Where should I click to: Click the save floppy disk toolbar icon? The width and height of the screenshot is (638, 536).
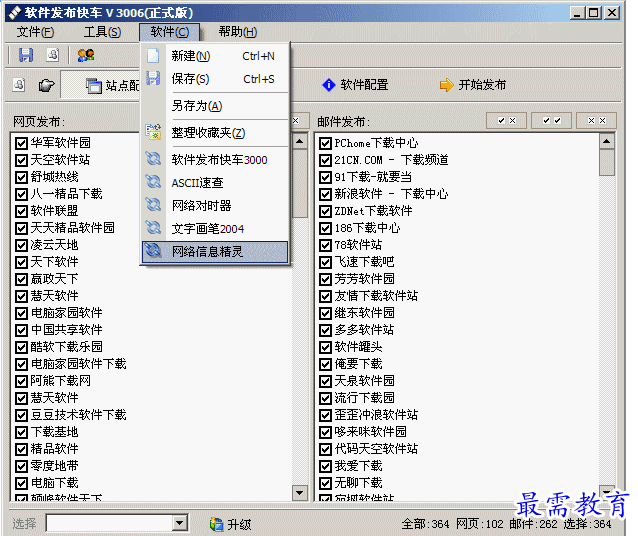point(26,55)
